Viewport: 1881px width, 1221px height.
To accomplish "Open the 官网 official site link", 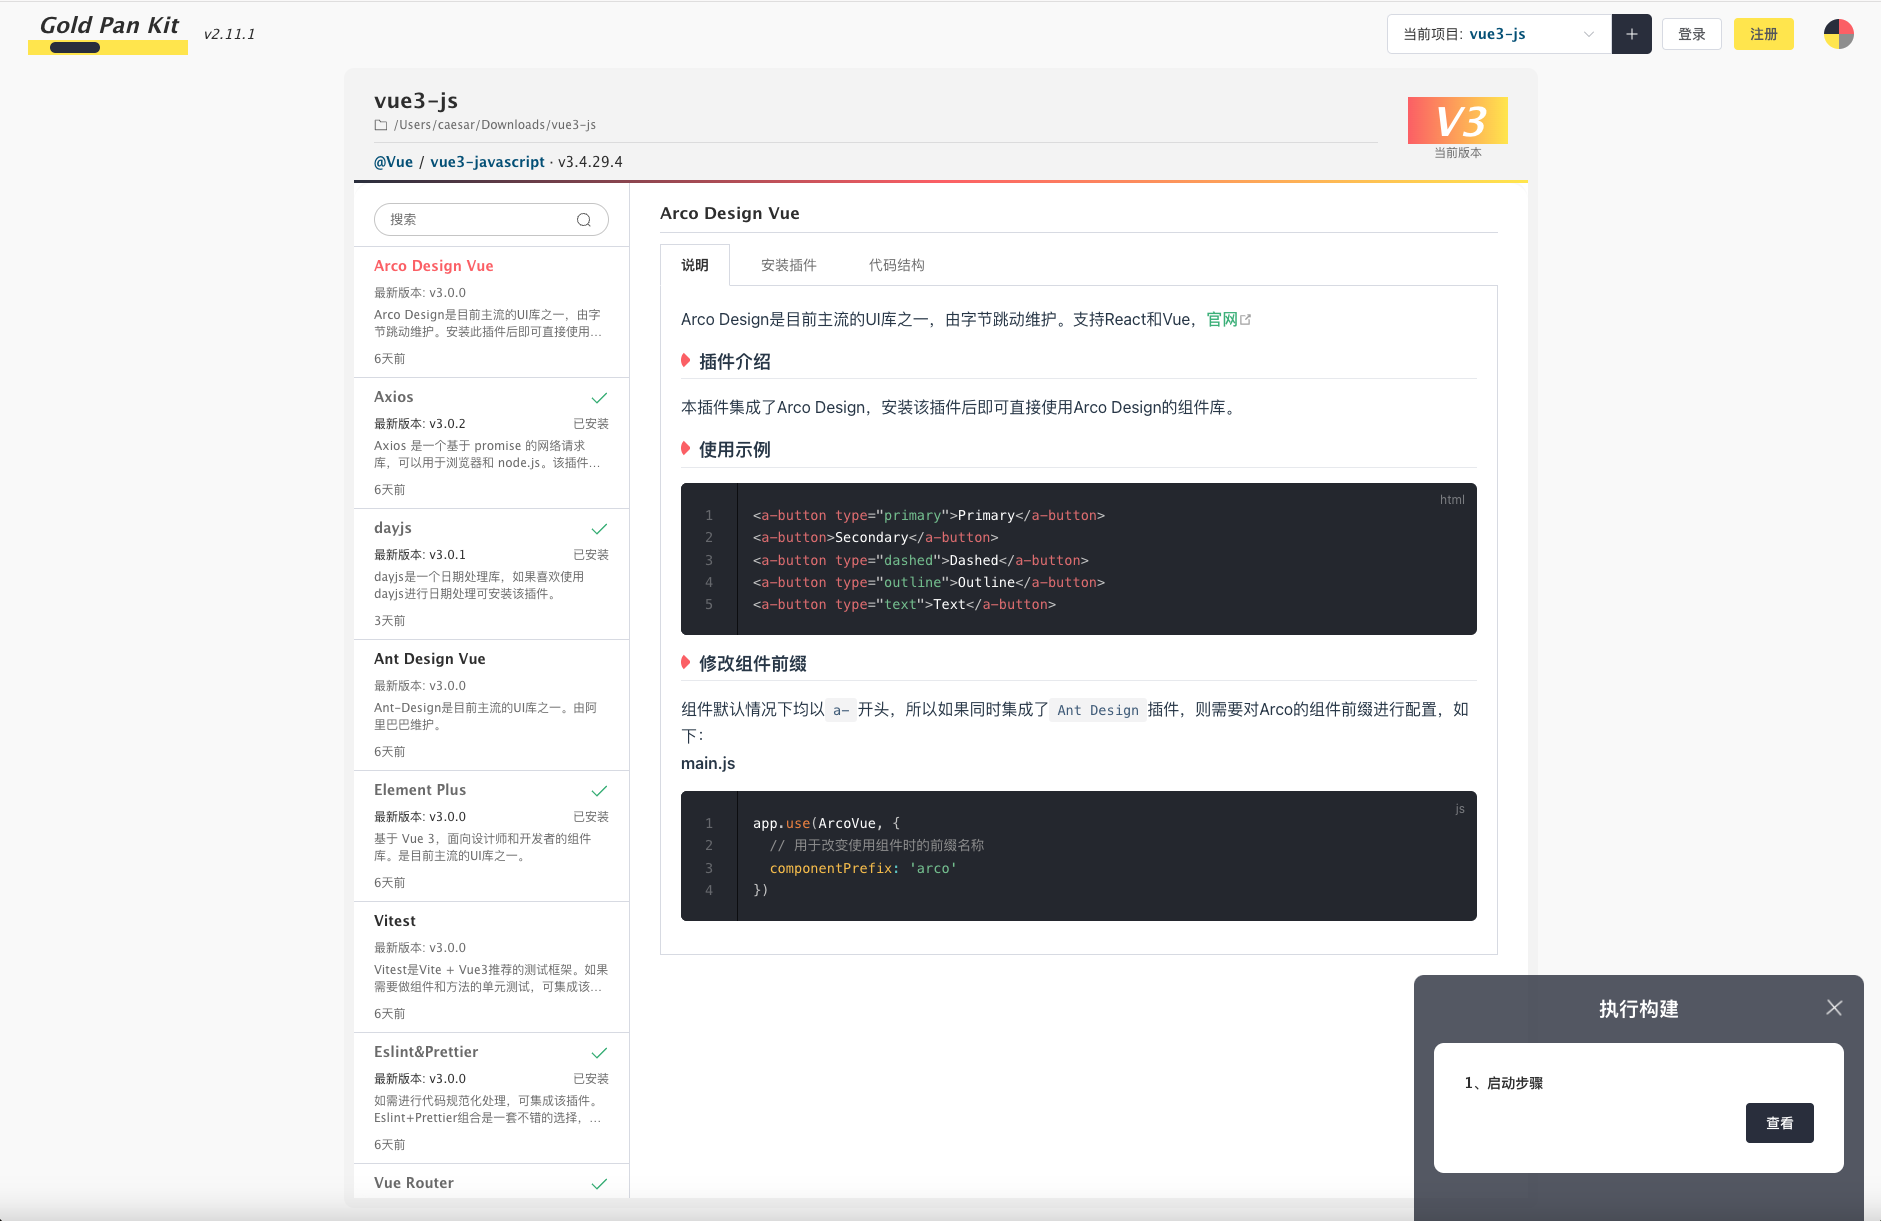I will click(x=1222, y=319).
